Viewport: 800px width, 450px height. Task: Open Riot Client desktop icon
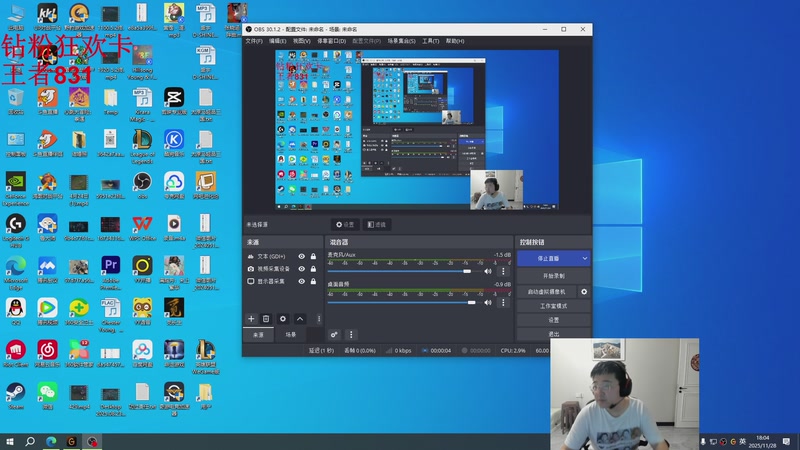16,354
